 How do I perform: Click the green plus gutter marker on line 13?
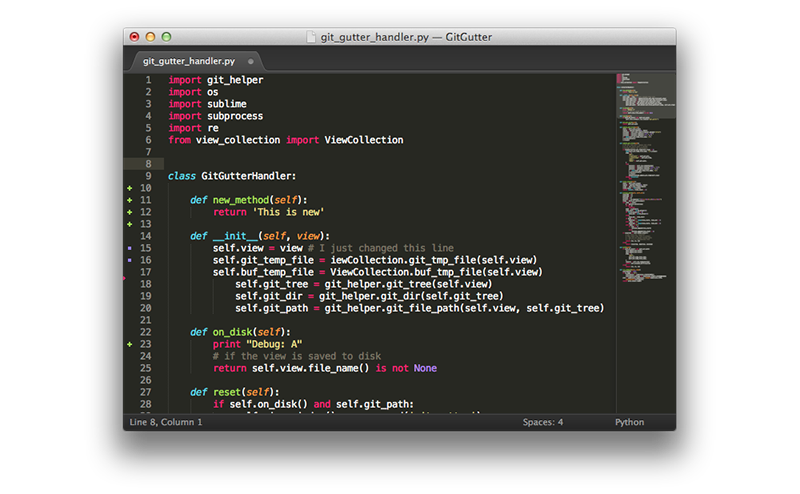click(x=130, y=224)
